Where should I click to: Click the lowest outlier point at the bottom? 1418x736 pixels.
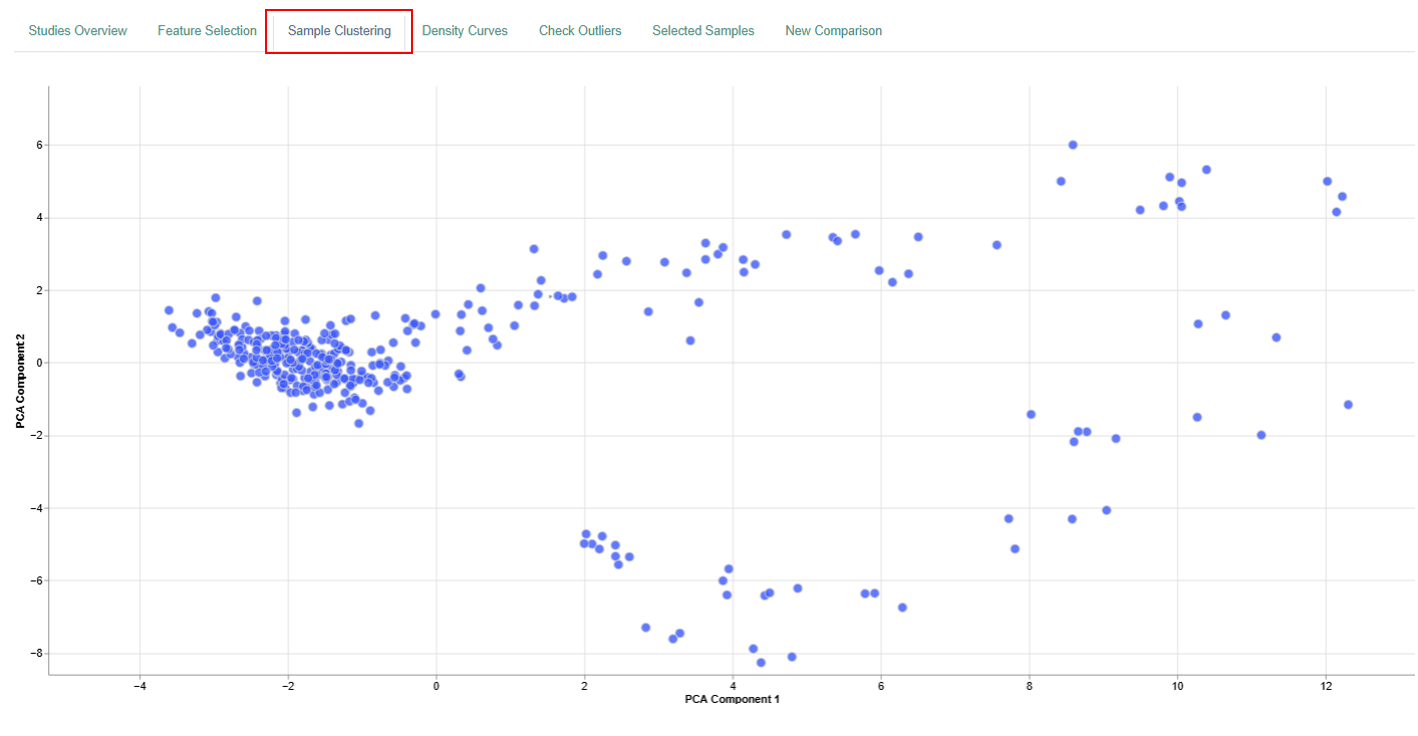[x=760, y=662]
